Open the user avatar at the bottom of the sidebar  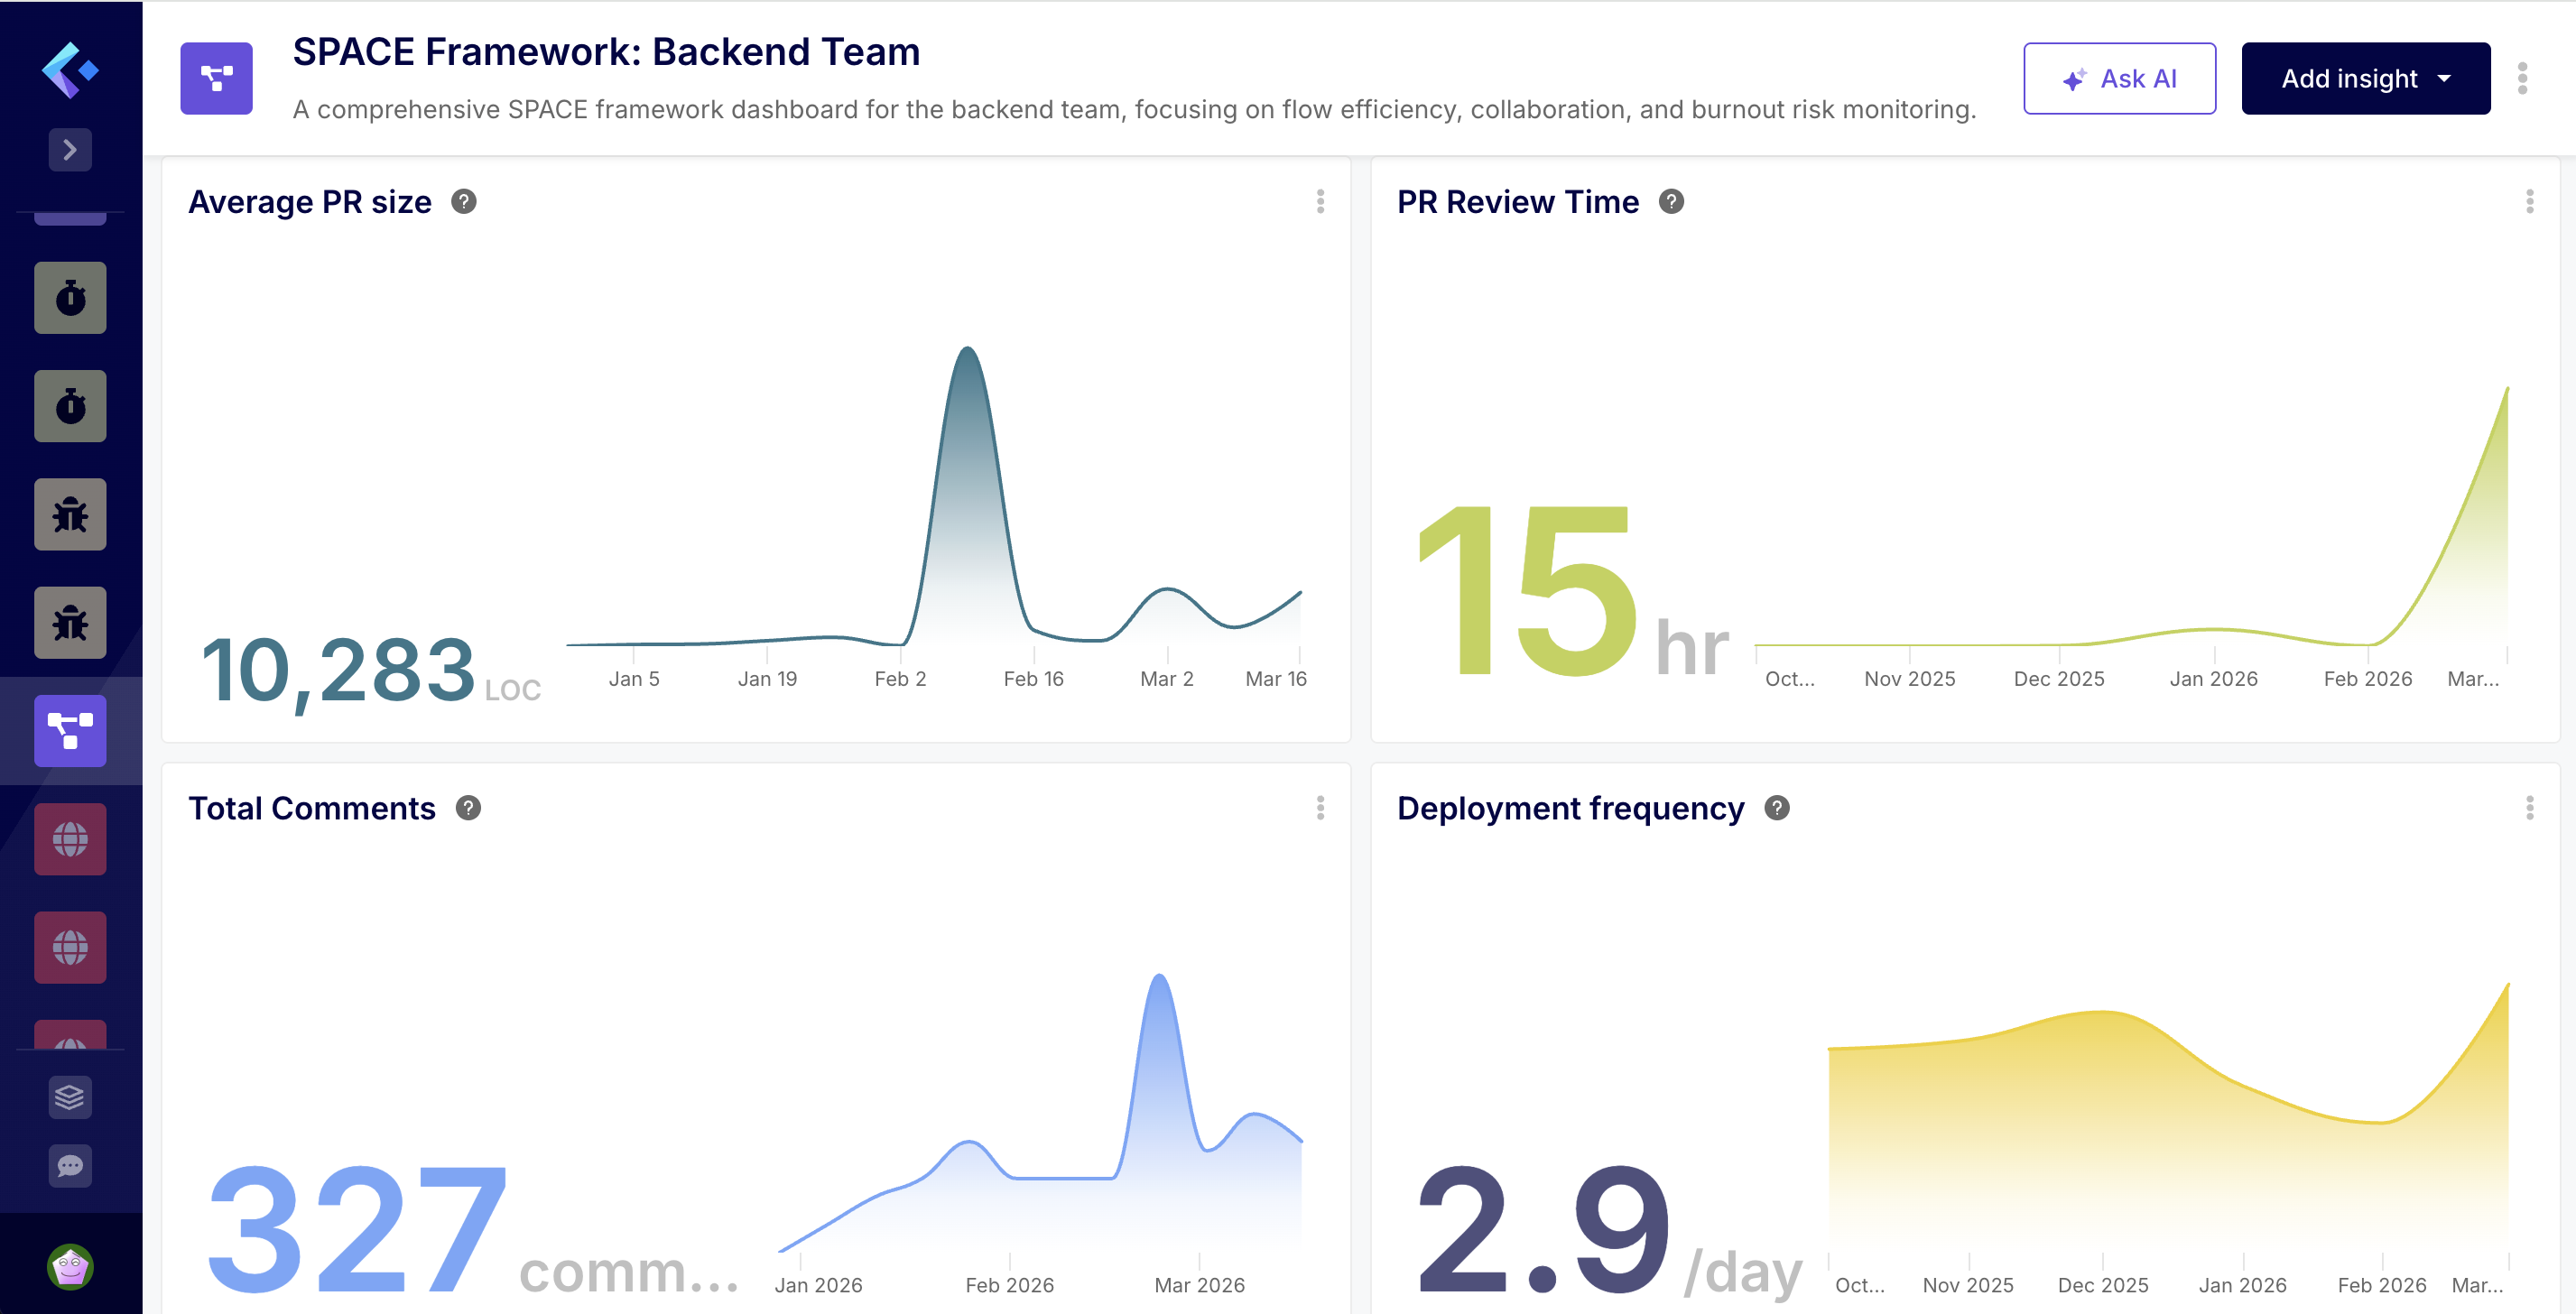coord(70,1268)
